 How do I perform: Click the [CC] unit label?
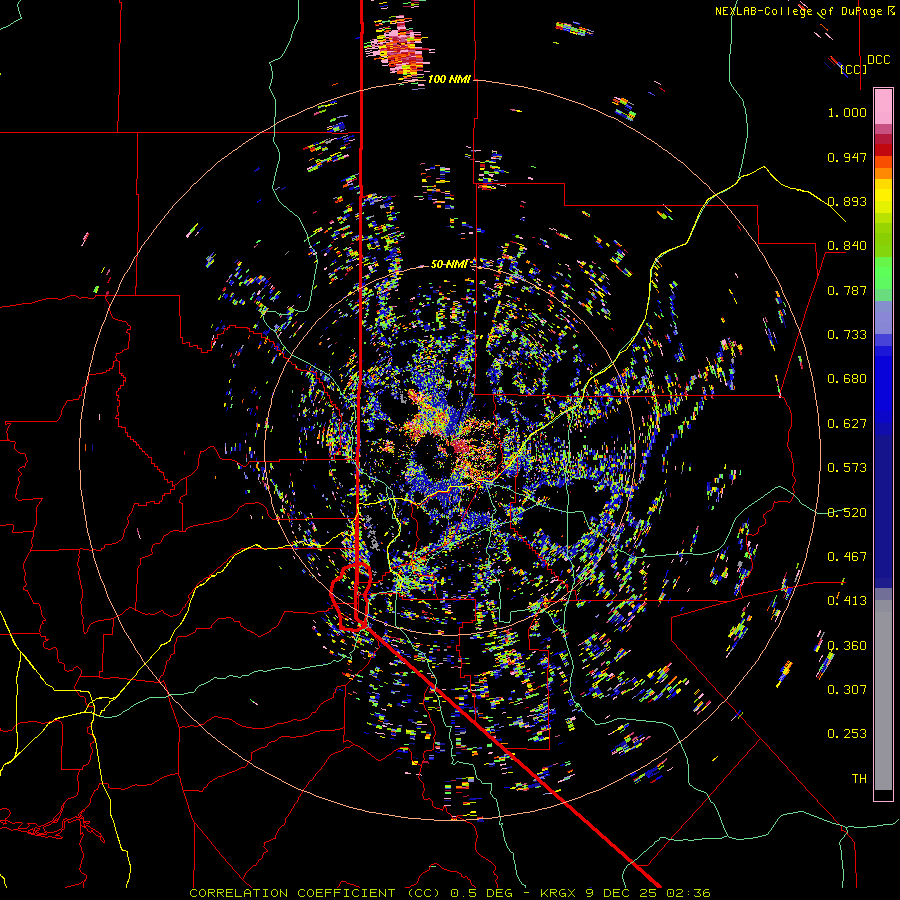853,69
